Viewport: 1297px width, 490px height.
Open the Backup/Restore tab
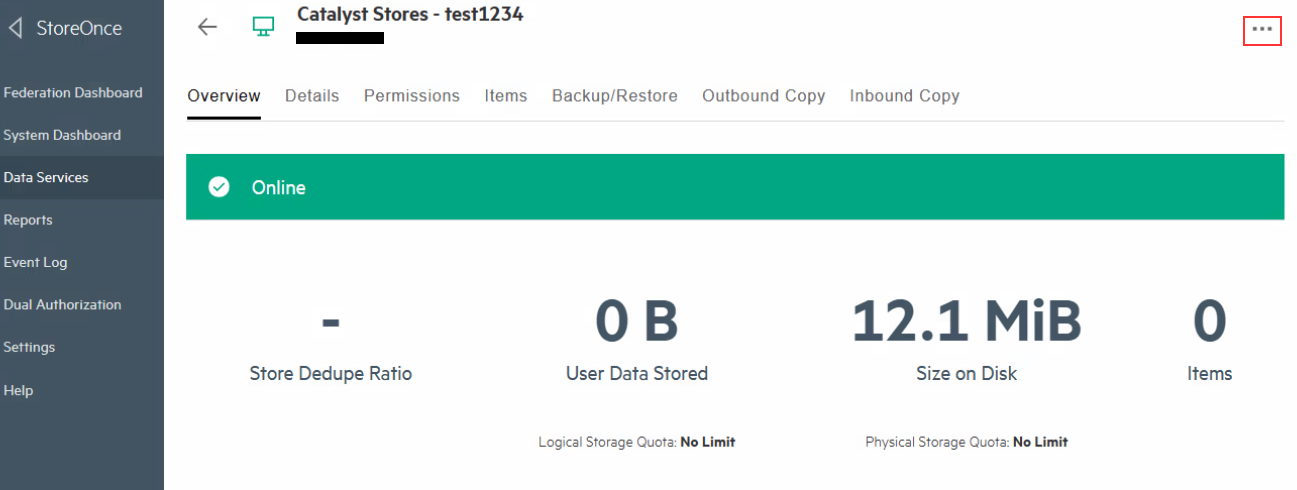tap(615, 96)
